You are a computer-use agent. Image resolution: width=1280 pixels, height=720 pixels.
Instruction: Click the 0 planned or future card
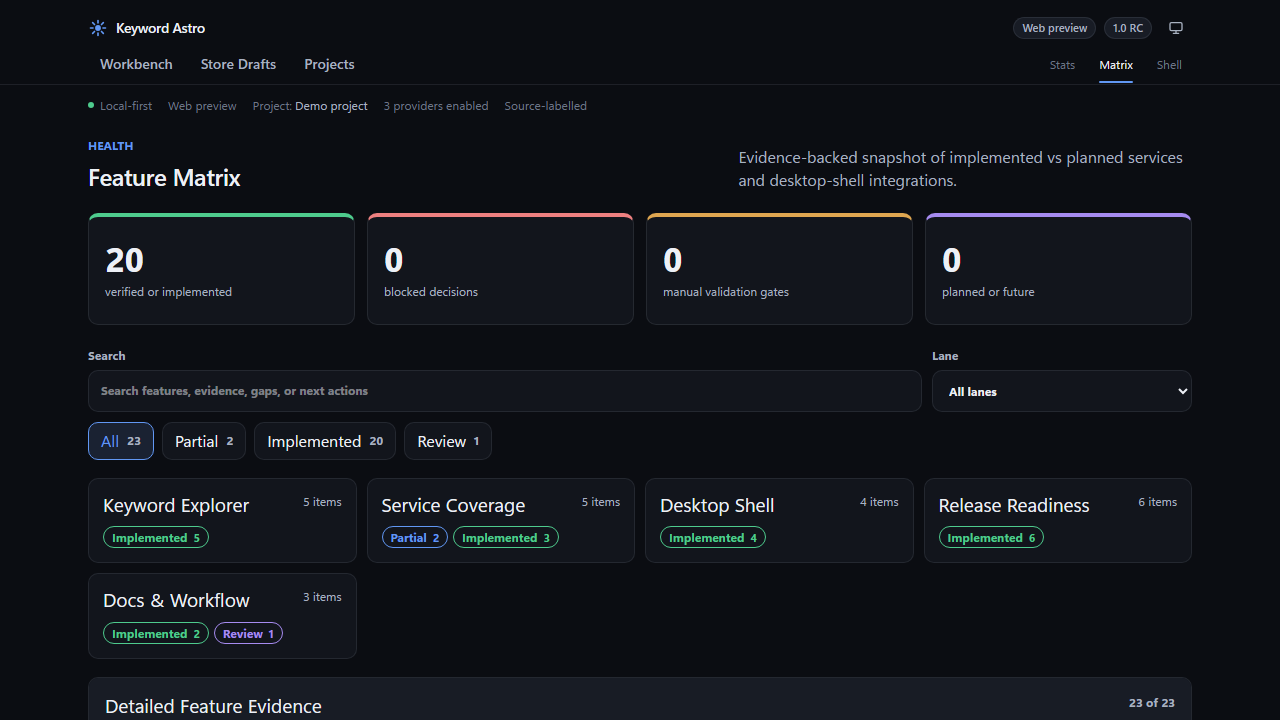click(1058, 269)
